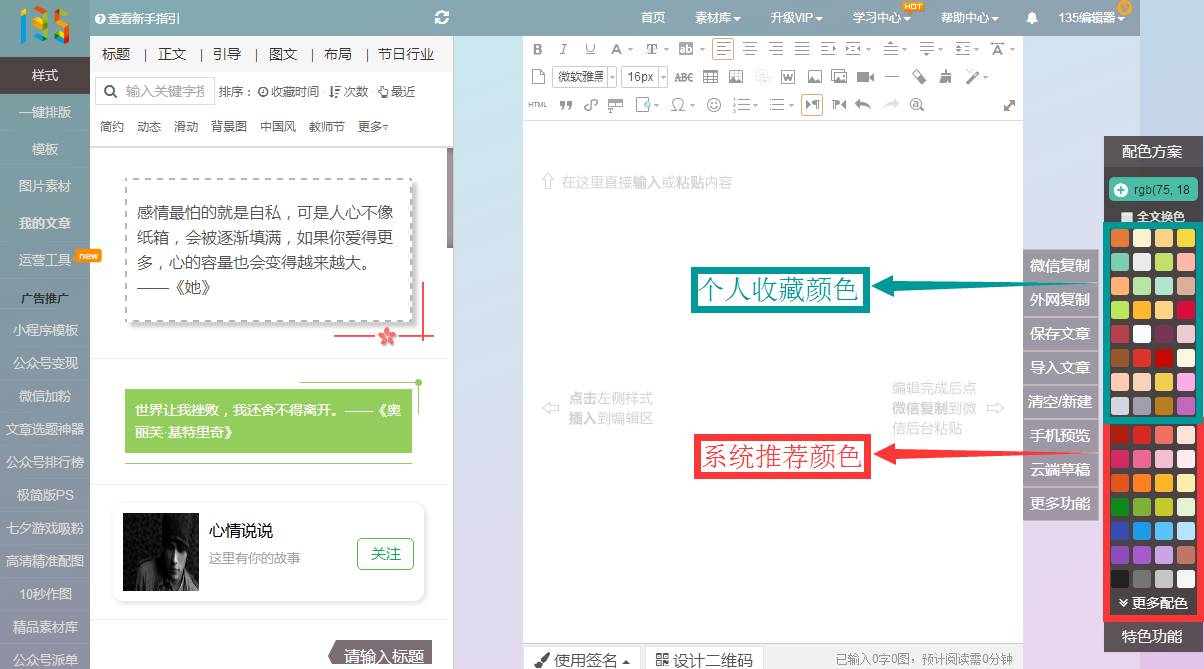
Task: Open 我的文章 in left sidebar
Action: 45,223
